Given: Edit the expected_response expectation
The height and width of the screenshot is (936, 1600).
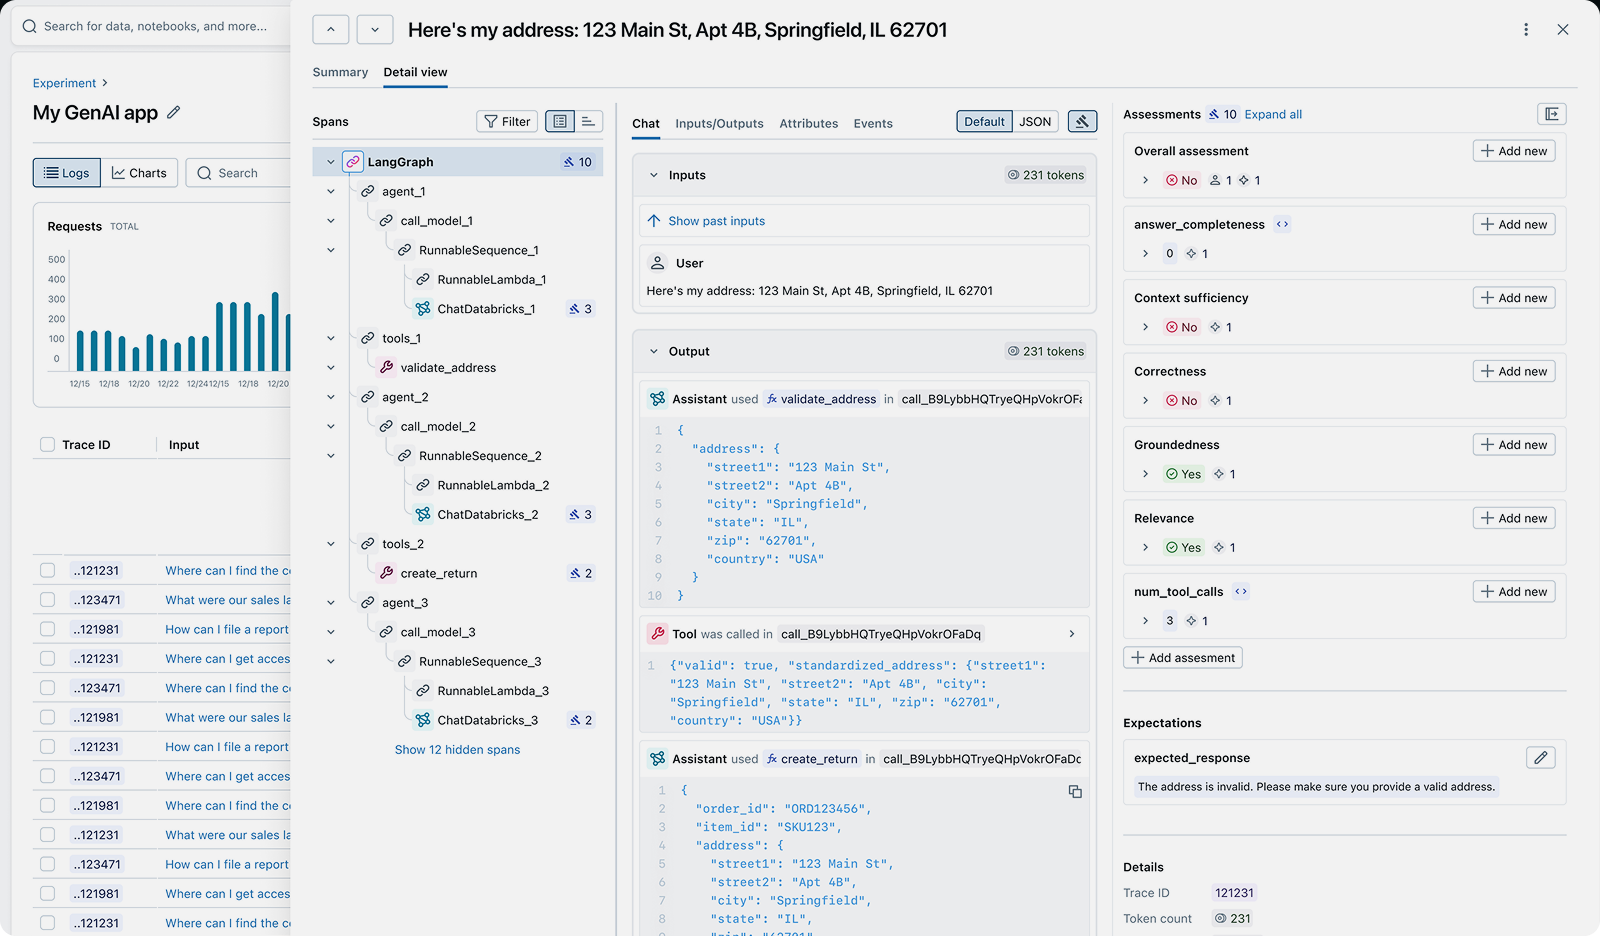Looking at the screenshot, I should pos(1541,757).
